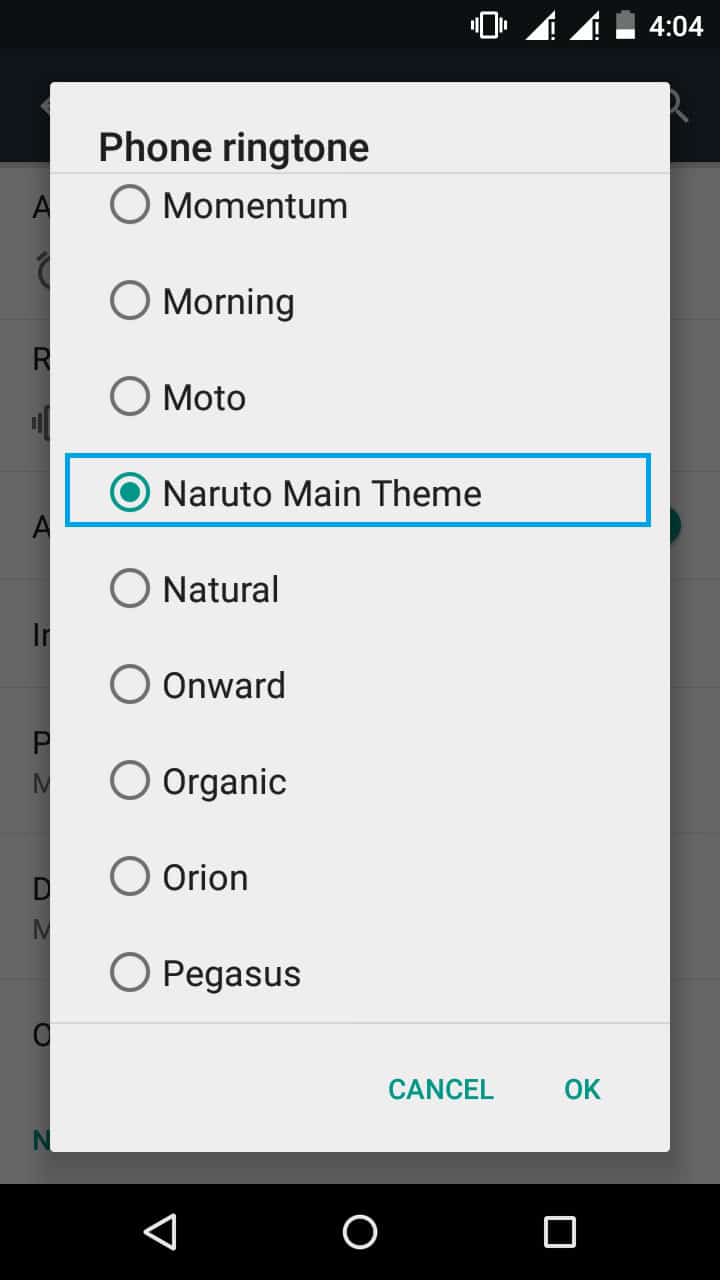721x1280 pixels.
Task: Pick the Pegasus ringtone
Action: coord(359,973)
